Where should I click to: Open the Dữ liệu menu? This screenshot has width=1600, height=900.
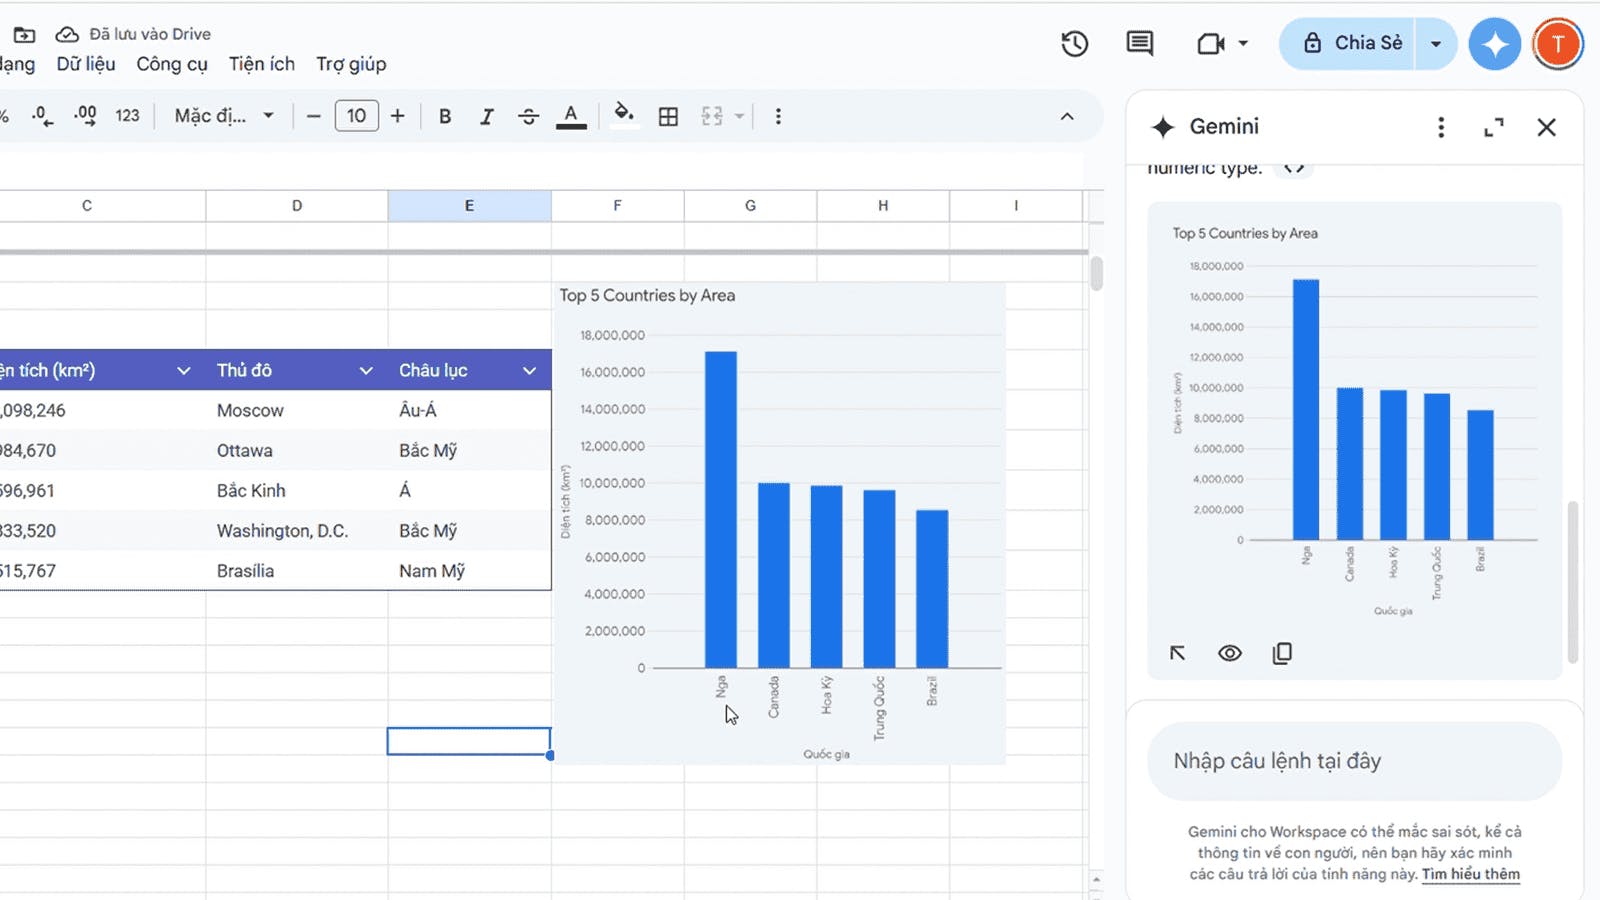tap(86, 64)
